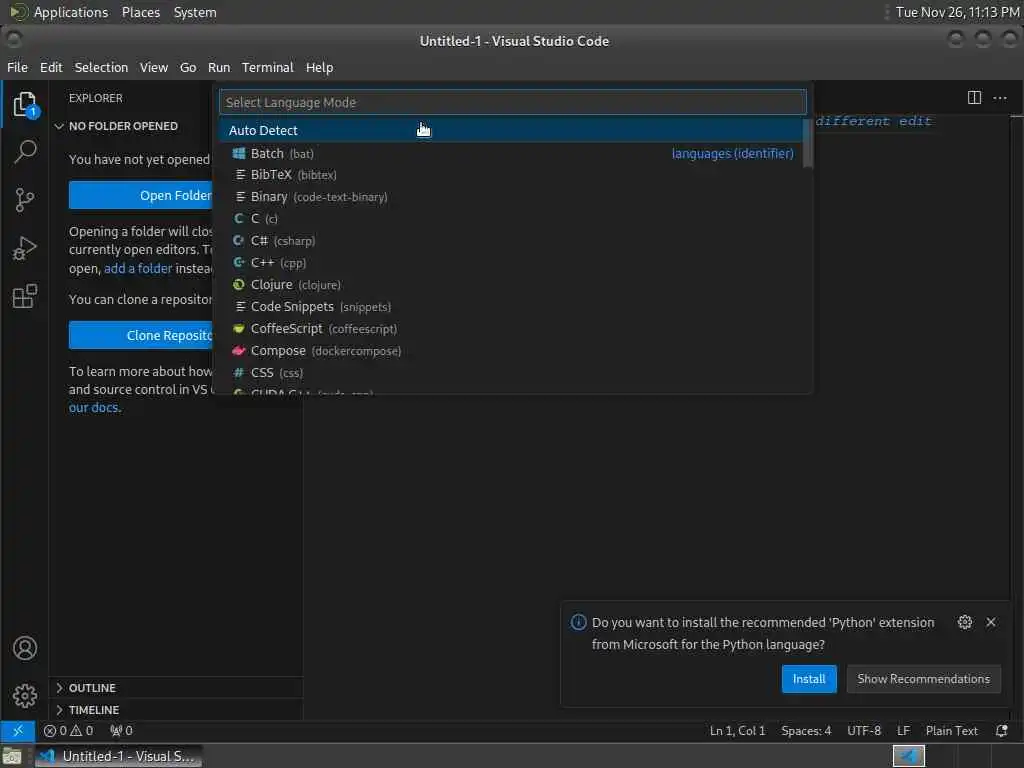Open the Places system menu
The width and height of the screenshot is (1024, 768).
tap(140, 12)
